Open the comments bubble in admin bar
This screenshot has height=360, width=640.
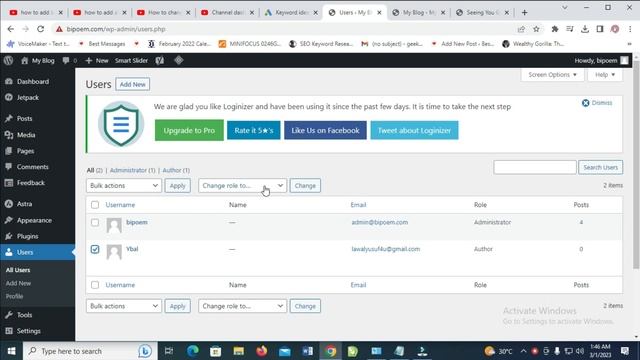click(x=69, y=60)
